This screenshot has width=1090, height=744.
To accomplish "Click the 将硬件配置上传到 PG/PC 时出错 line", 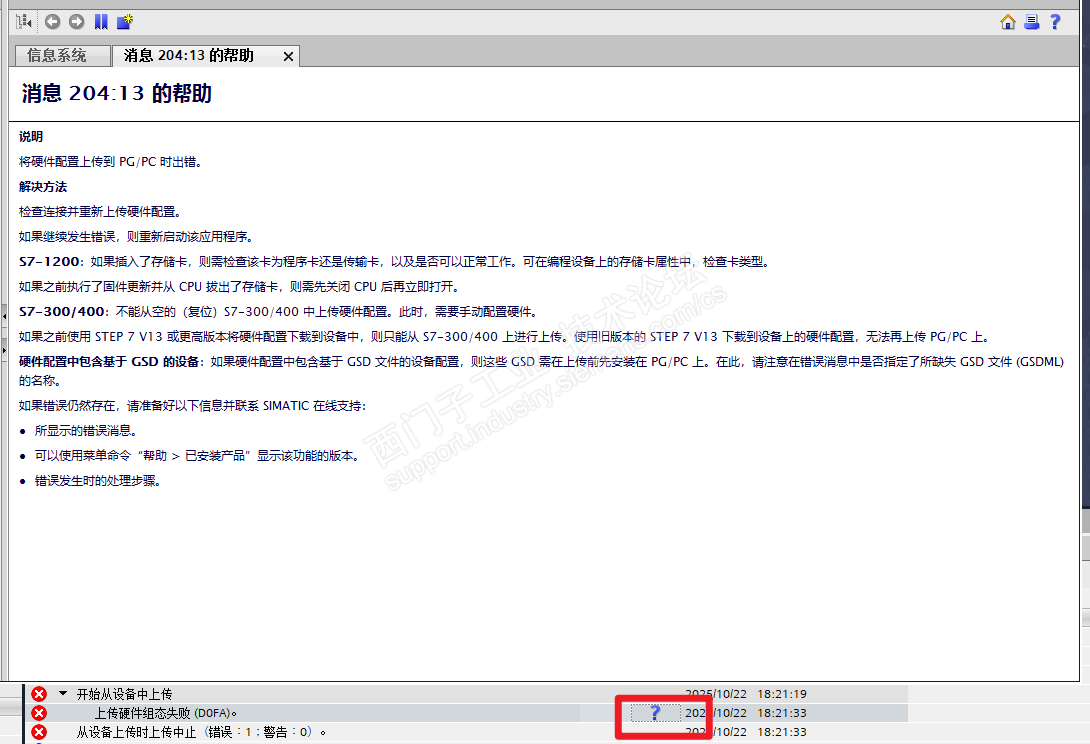I will click(x=111, y=161).
